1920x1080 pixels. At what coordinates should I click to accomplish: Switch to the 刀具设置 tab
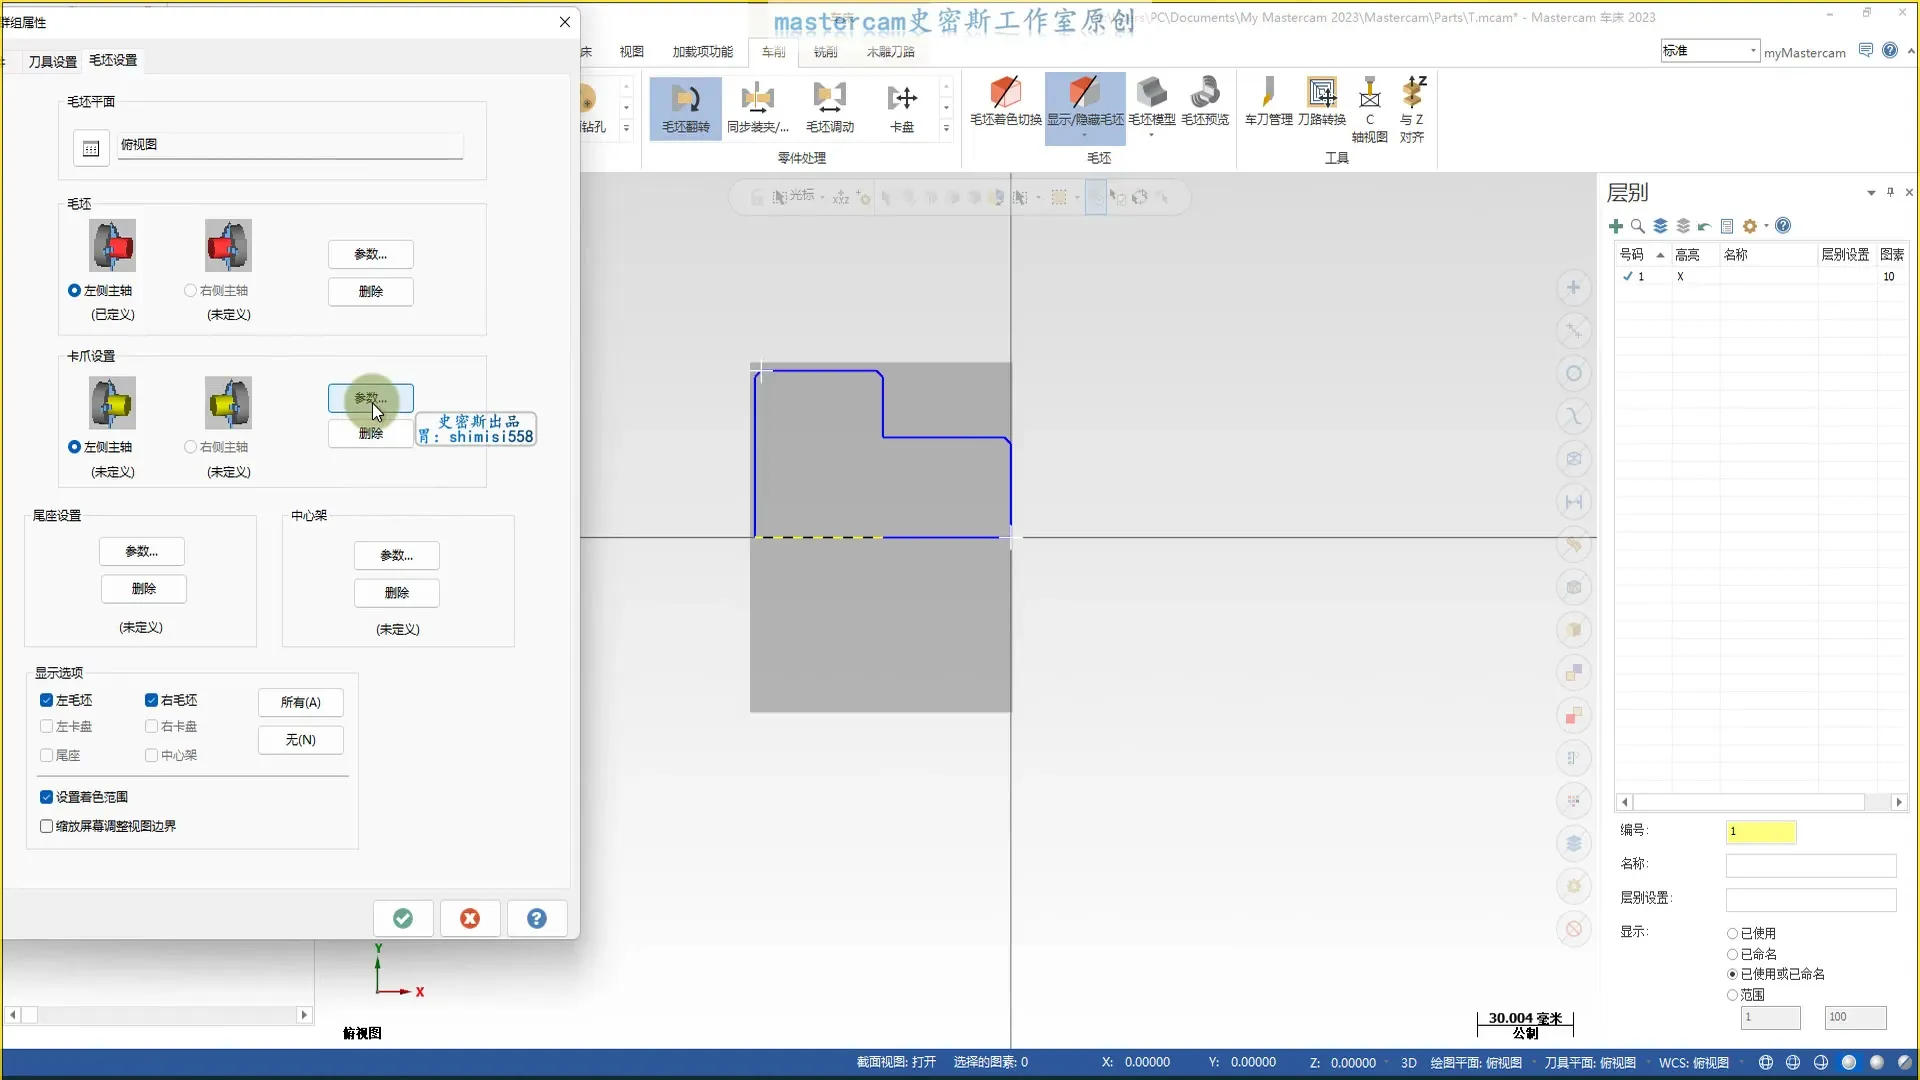click(x=52, y=61)
